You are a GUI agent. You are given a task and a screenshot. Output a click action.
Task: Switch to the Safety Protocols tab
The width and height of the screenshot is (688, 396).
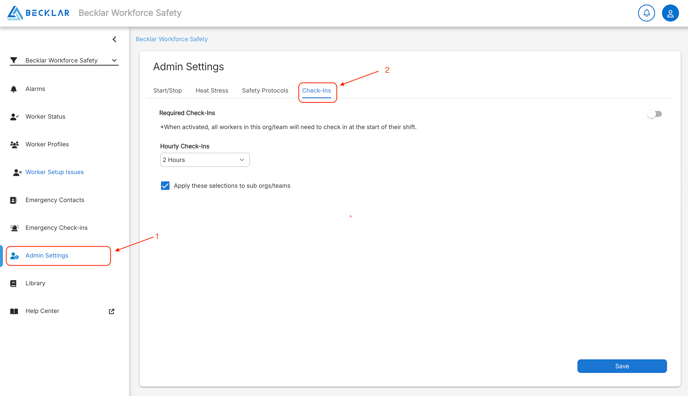(265, 90)
